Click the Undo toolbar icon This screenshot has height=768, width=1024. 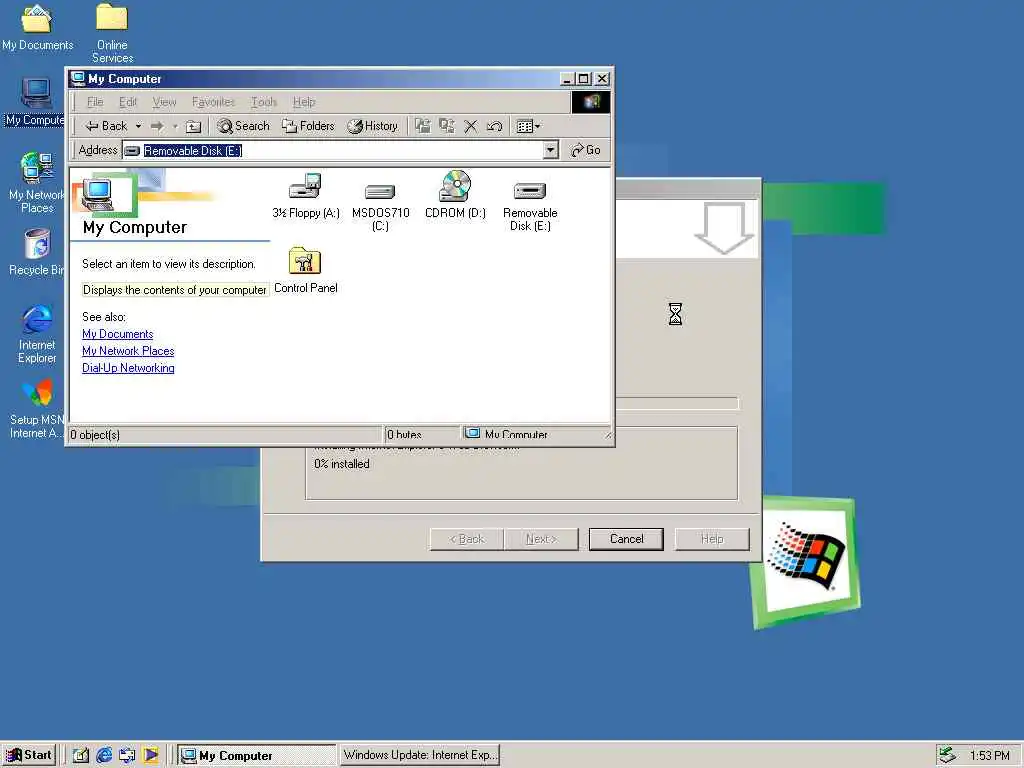click(494, 126)
